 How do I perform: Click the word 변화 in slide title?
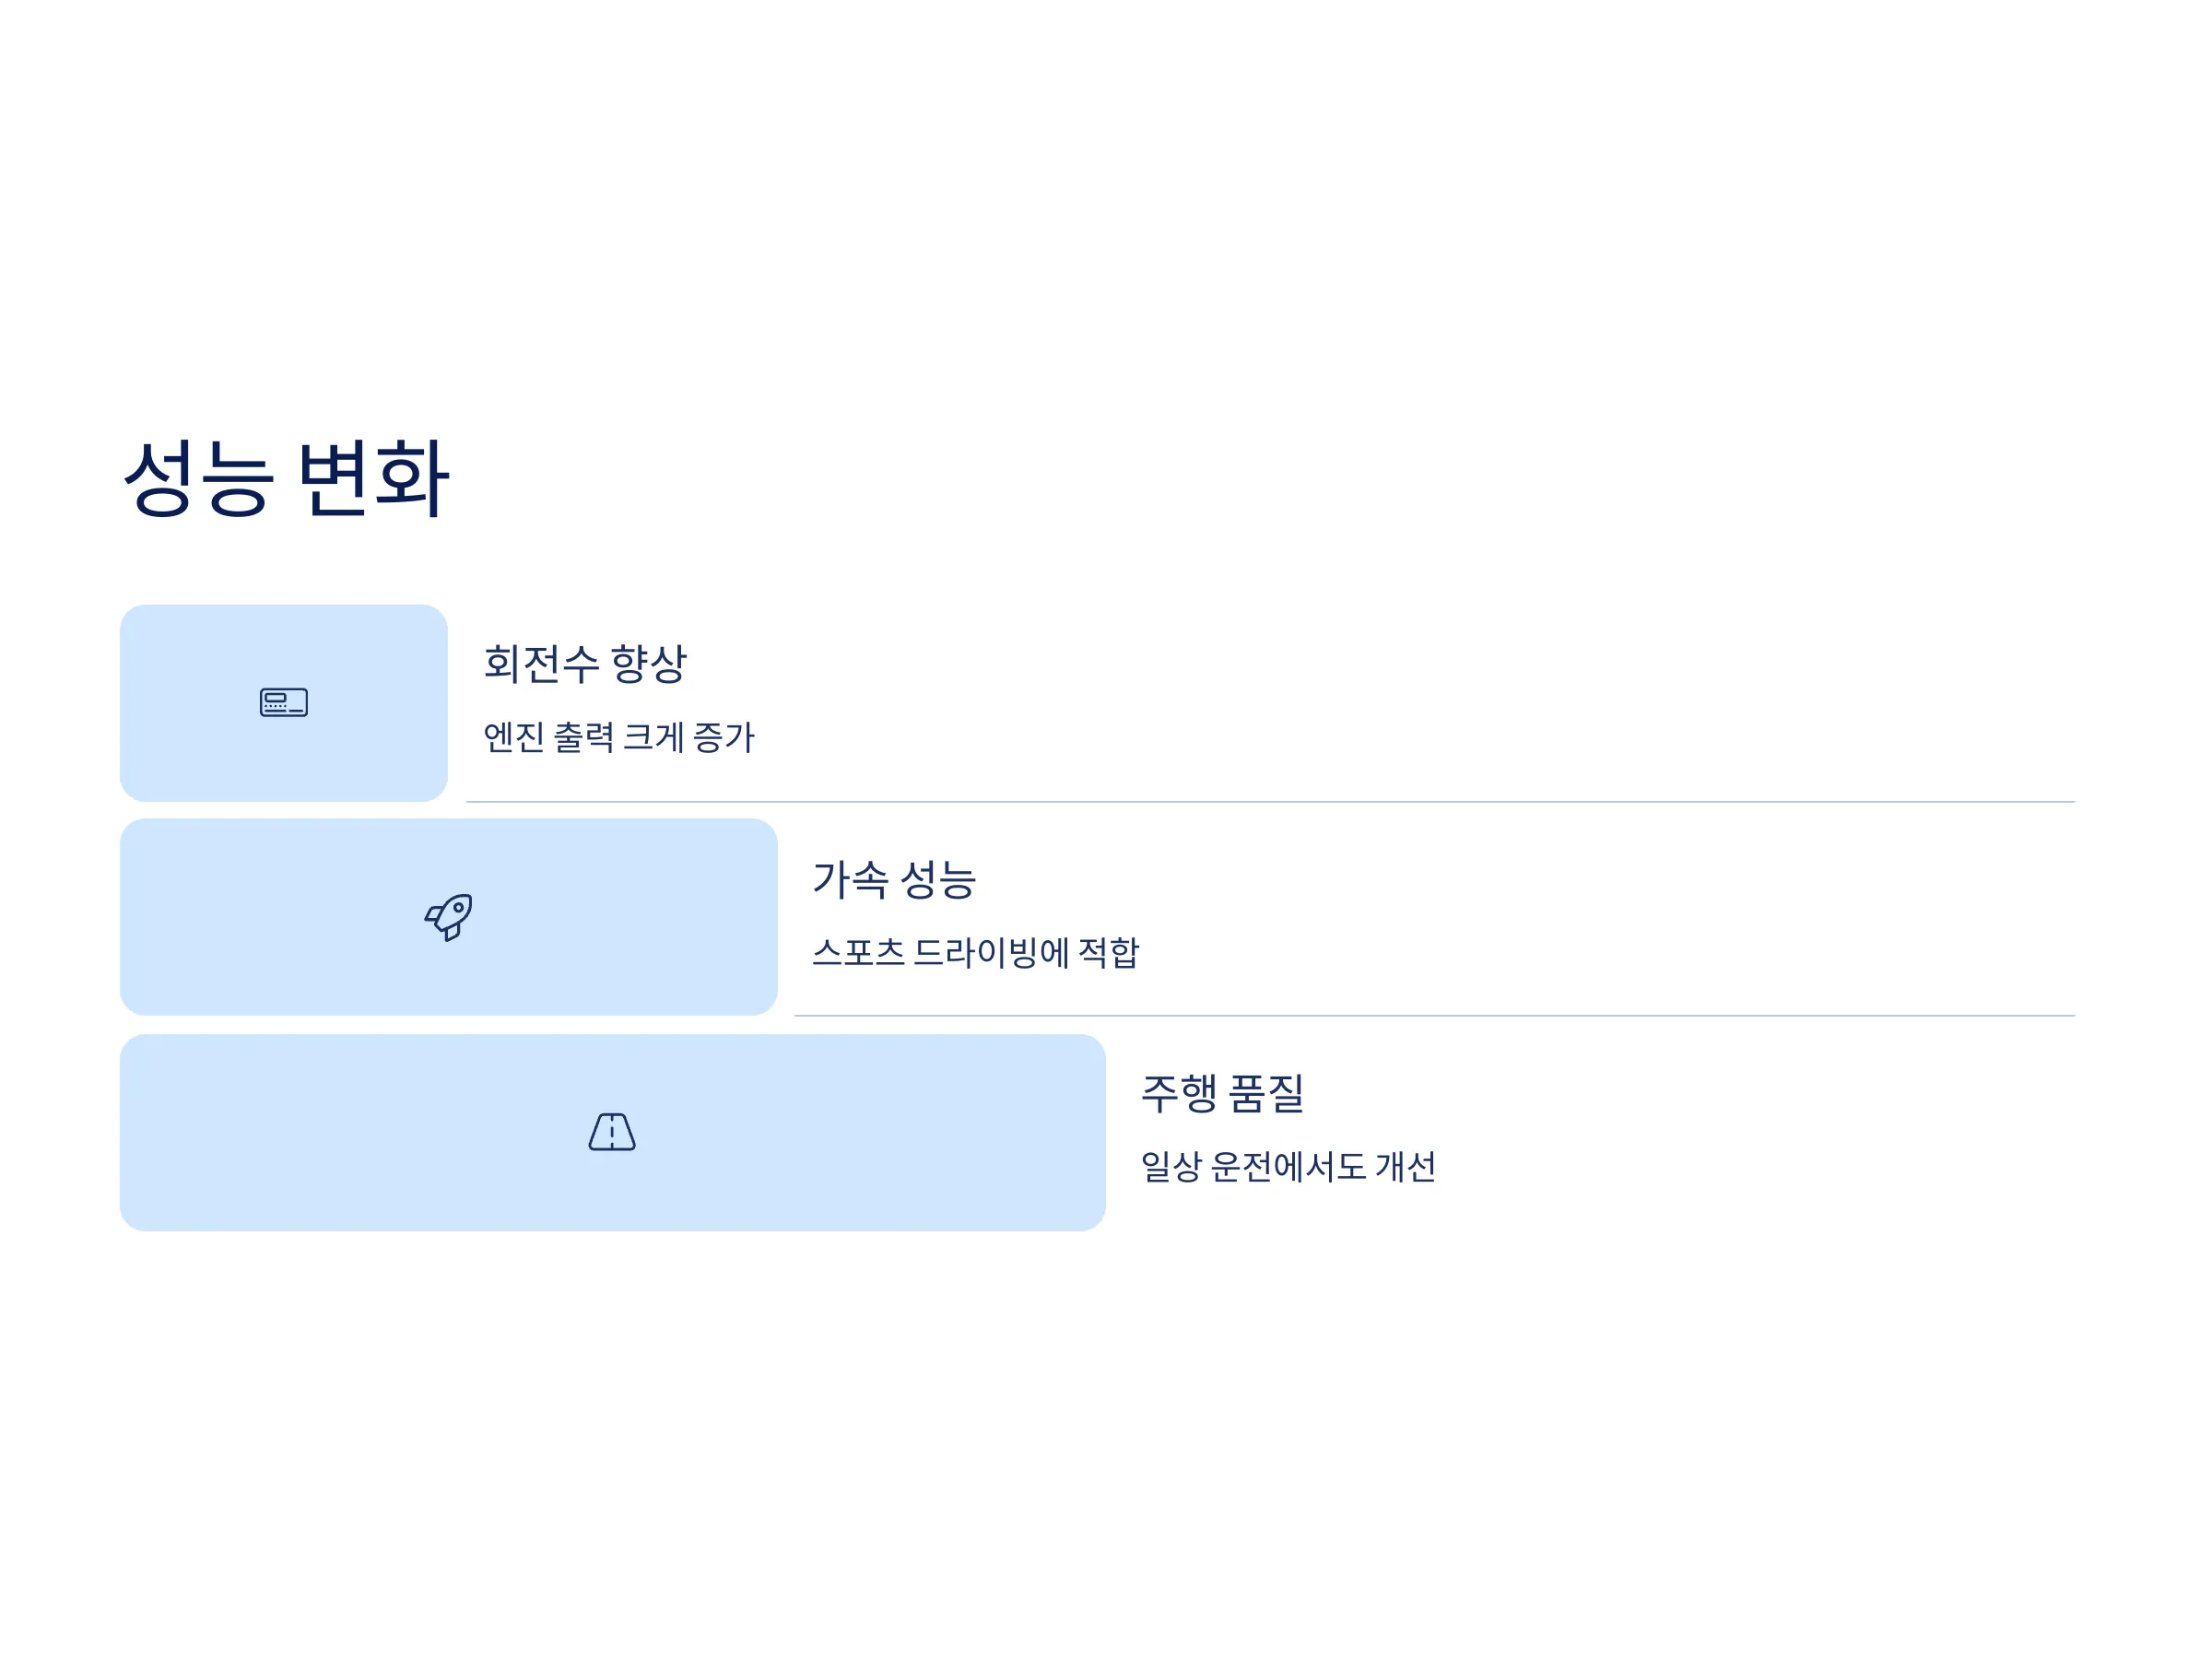pyautogui.click(x=374, y=478)
